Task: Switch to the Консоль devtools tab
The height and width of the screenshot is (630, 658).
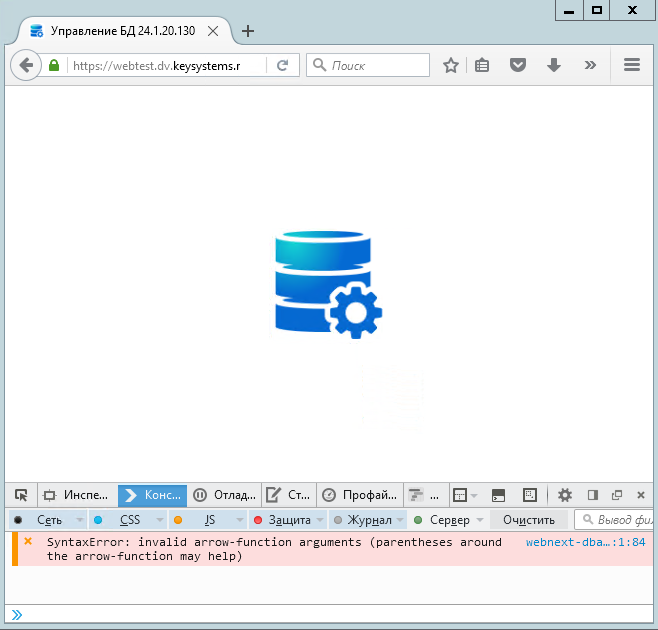Action: tap(152, 495)
